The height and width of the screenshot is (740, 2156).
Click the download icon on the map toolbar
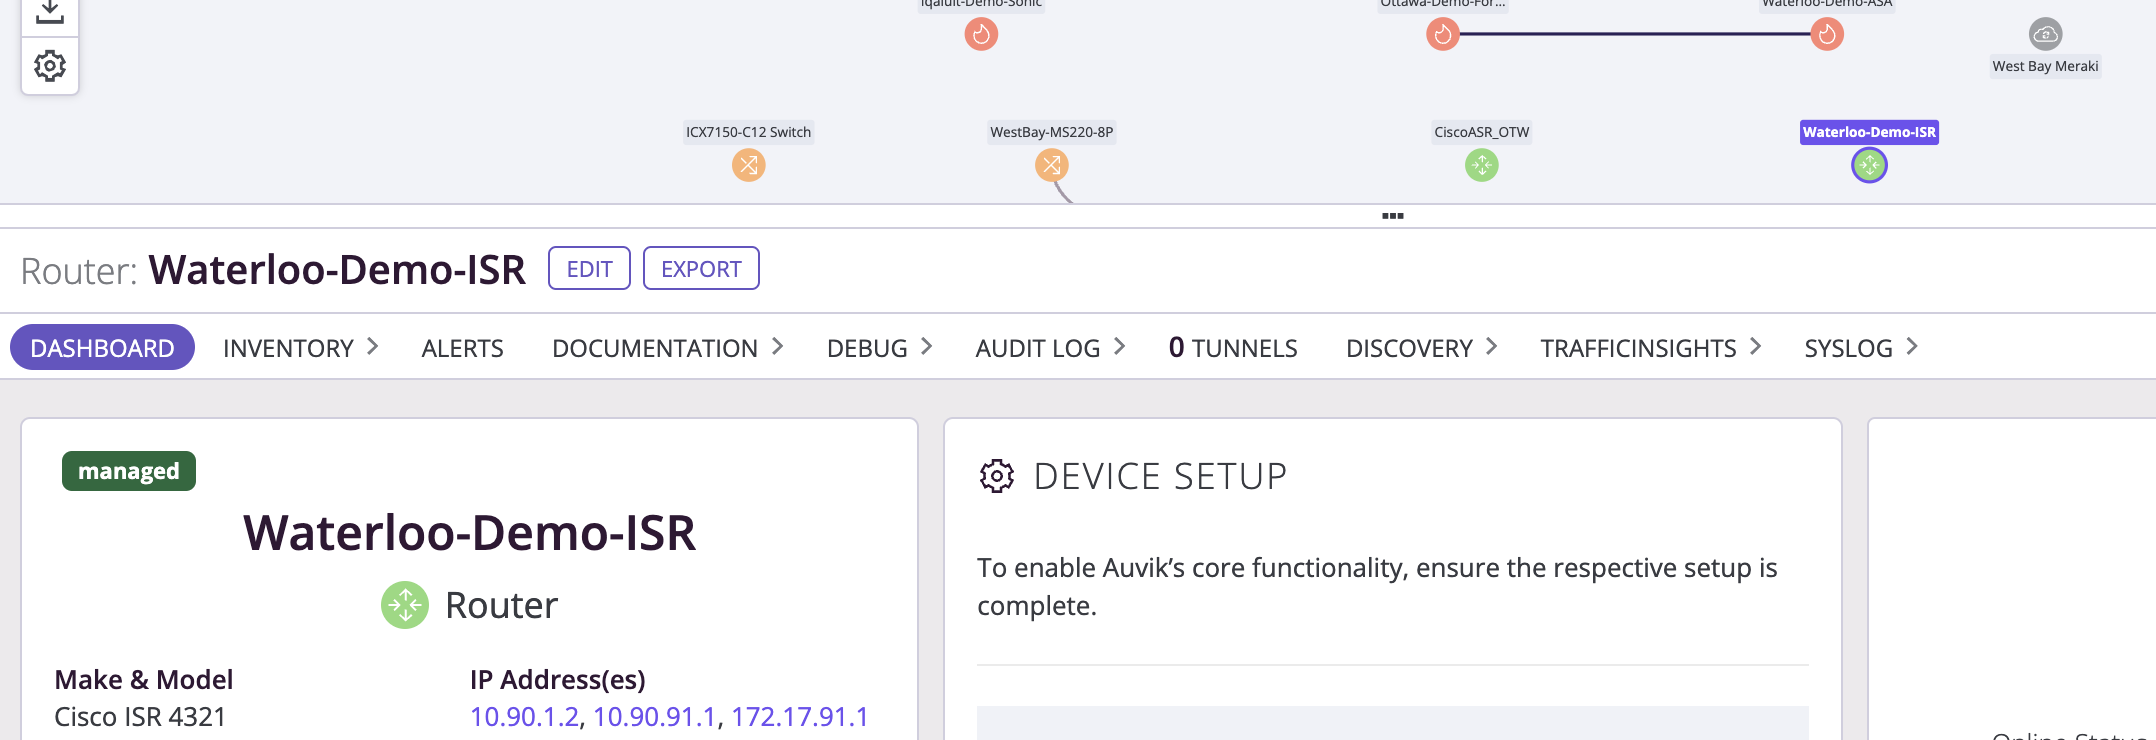[49, 11]
